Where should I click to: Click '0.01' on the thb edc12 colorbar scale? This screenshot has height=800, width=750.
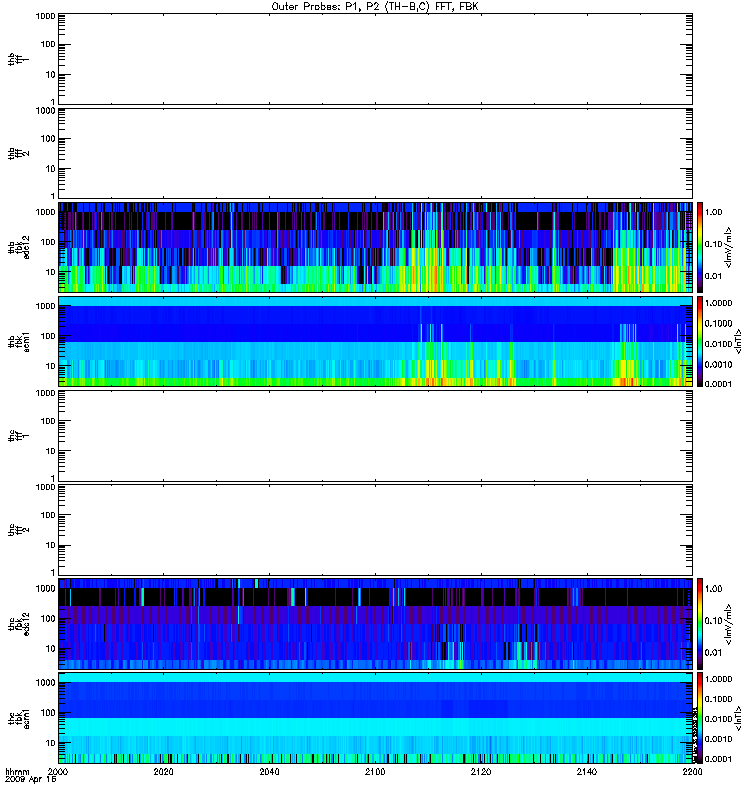pos(713,276)
